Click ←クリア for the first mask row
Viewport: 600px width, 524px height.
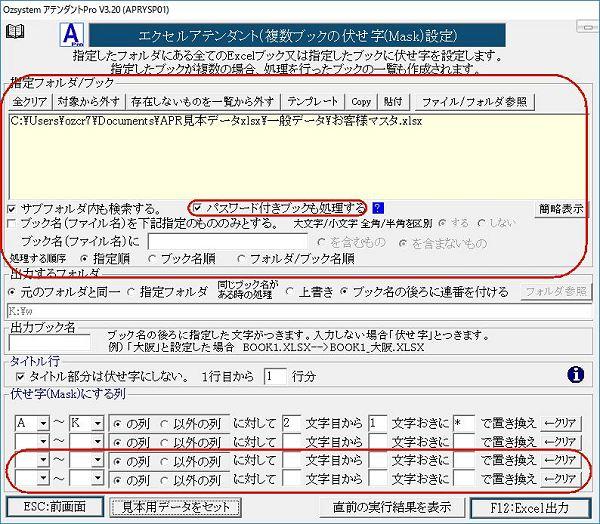point(560,423)
